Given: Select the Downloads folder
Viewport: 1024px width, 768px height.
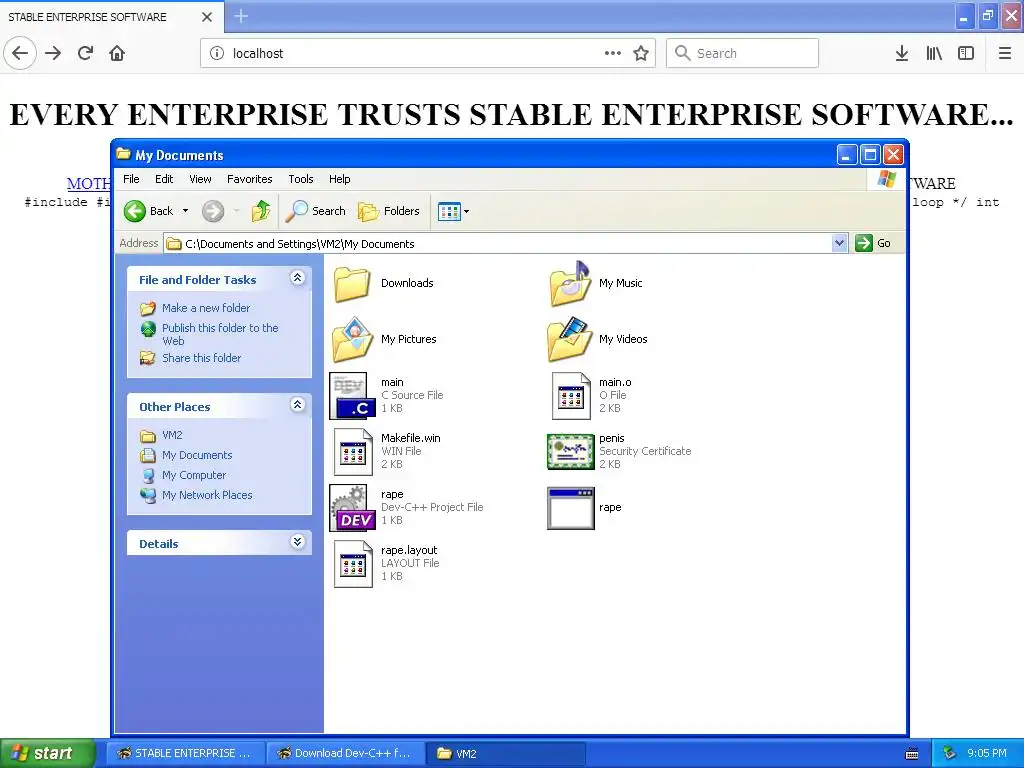Looking at the screenshot, I should (x=384, y=283).
